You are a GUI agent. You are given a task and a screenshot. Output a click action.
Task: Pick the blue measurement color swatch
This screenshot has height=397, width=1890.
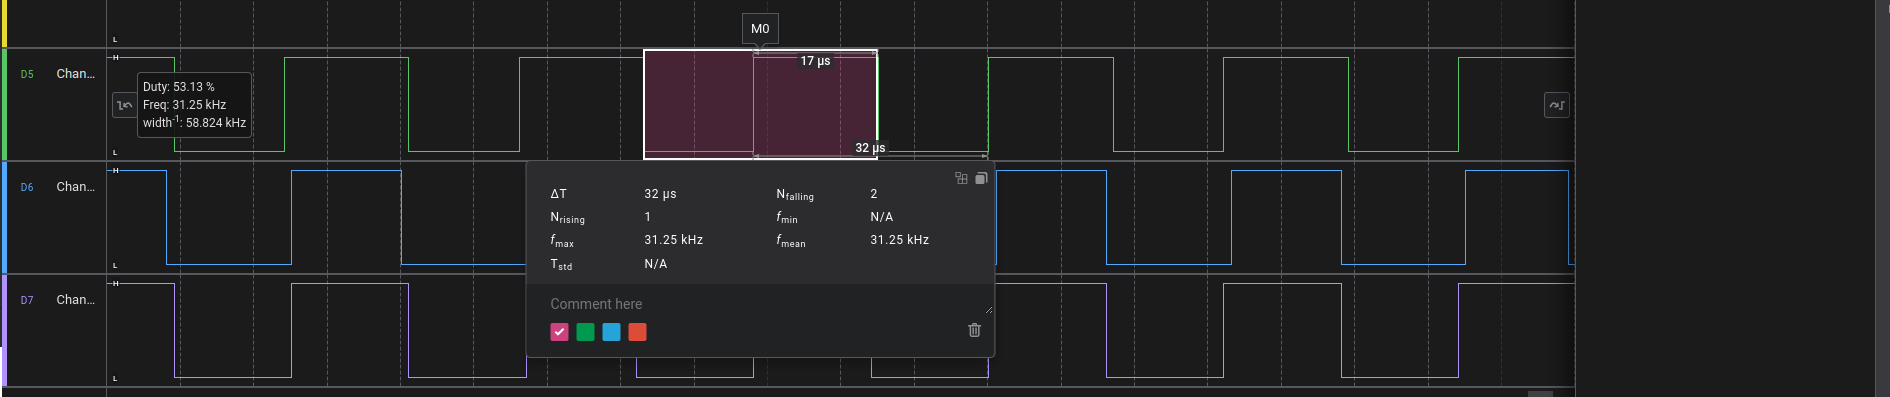(611, 332)
